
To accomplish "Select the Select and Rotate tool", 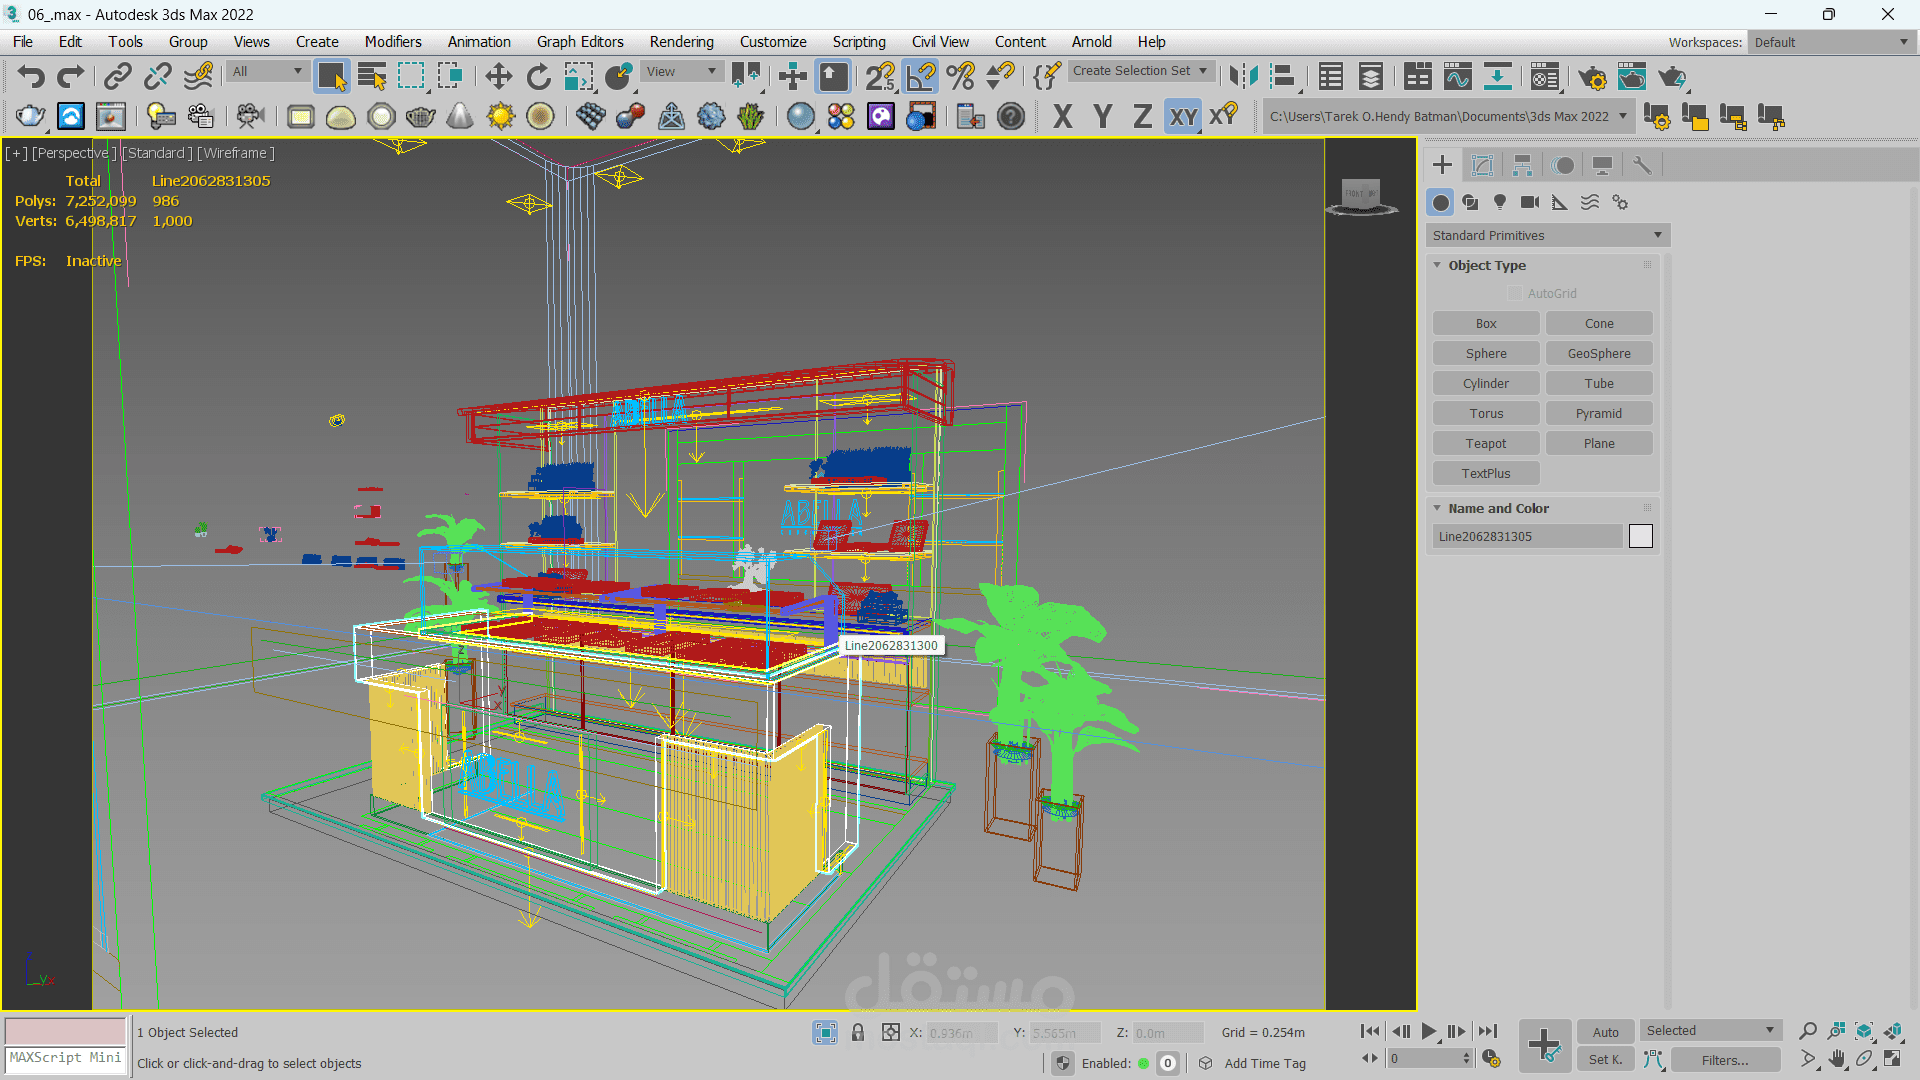I will pyautogui.click(x=538, y=77).
